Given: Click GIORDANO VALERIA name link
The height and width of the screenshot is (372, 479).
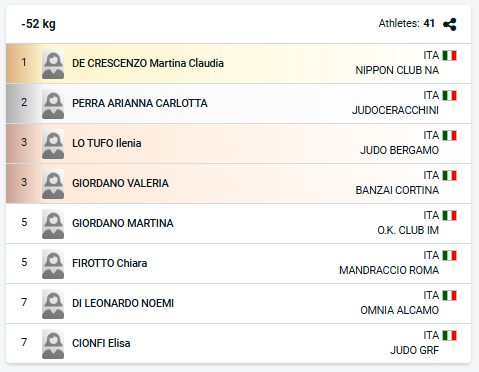Looking at the screenshot, I should pos(120,183).
